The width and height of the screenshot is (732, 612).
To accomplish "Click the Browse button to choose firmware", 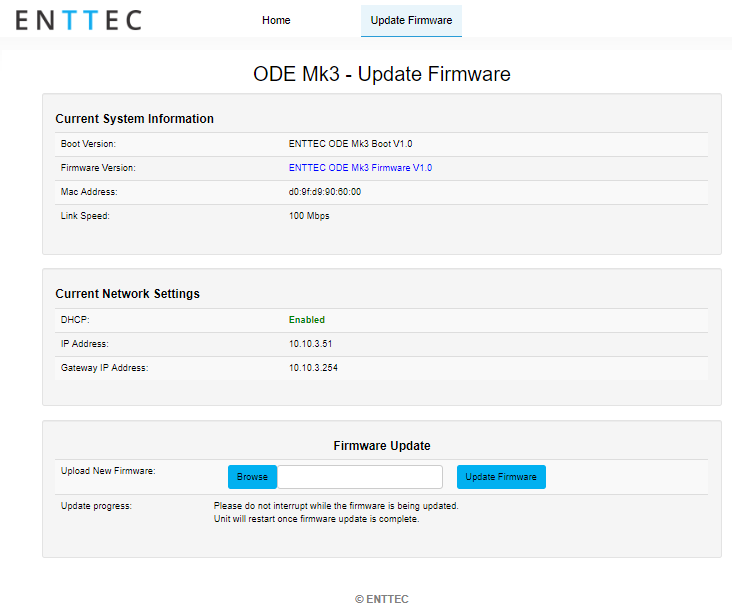I will (x=253, y=477).
